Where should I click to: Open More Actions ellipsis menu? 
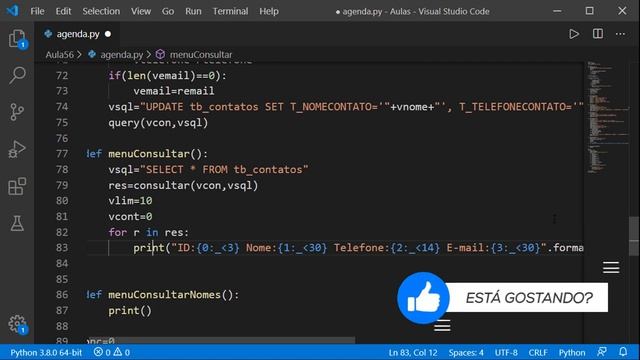click(620, 34)
